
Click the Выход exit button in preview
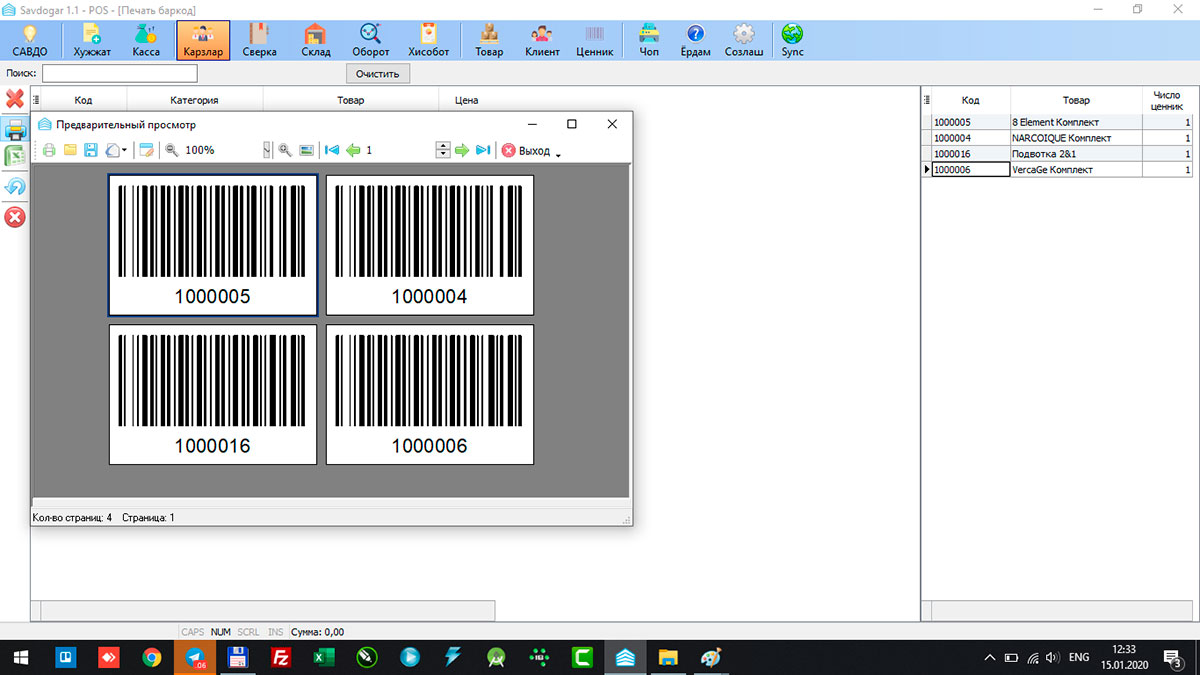[x=526, y=150]
